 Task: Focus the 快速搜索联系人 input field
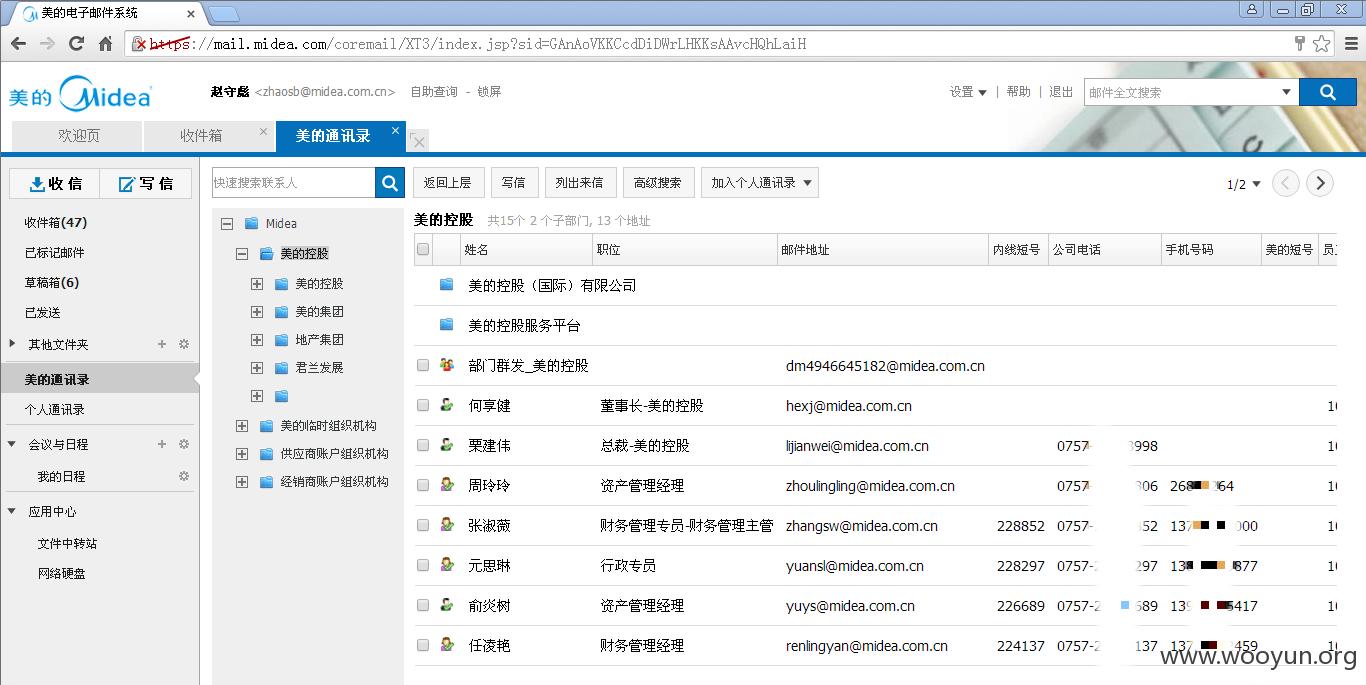(x=293, y=183)
